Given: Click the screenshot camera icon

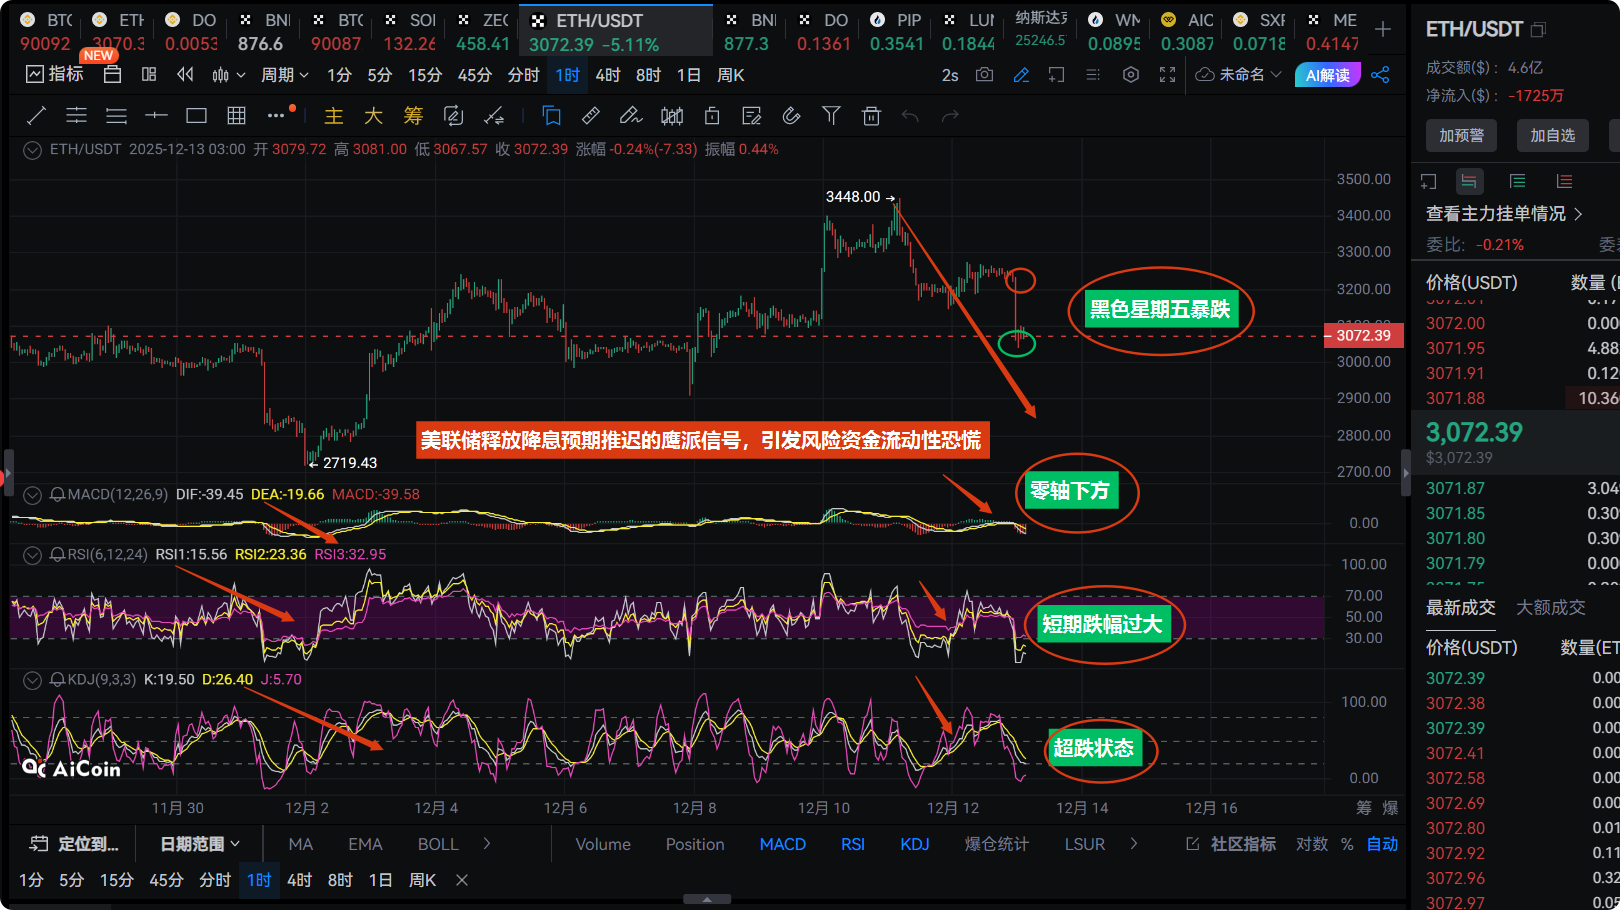Looking at the screenshot, I should [x=985, y=75].
